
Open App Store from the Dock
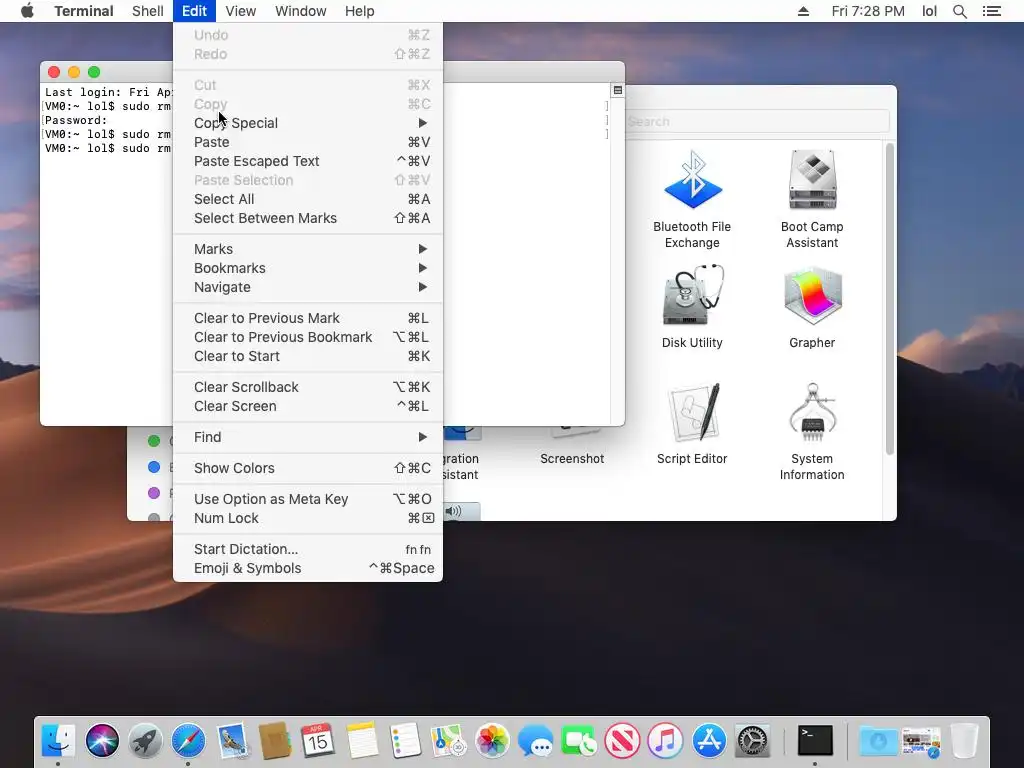[709, 741]
